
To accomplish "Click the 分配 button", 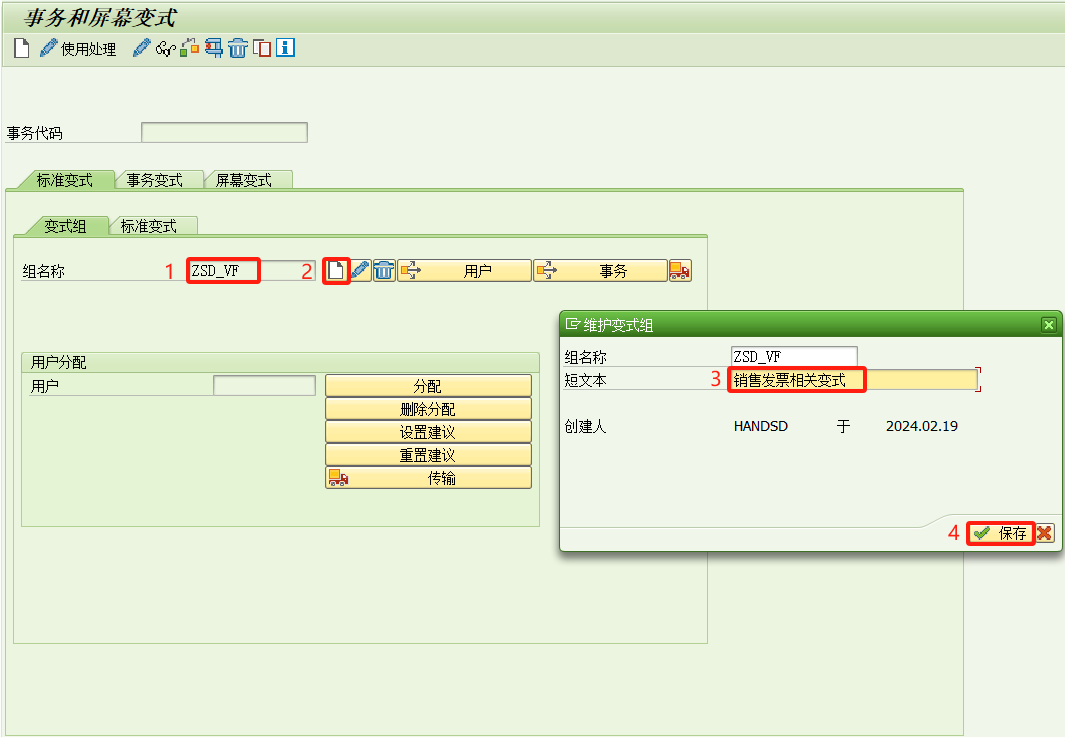I will pyautogui.click(x=428, y=386).
